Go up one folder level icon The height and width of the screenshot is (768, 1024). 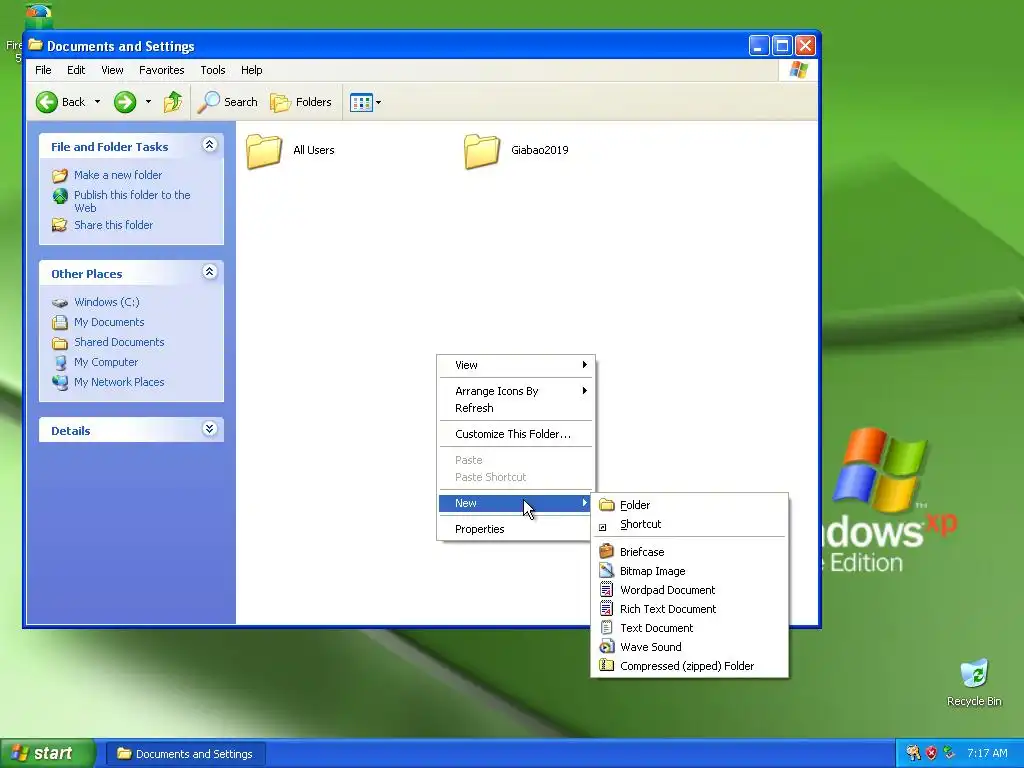[173, 102]
